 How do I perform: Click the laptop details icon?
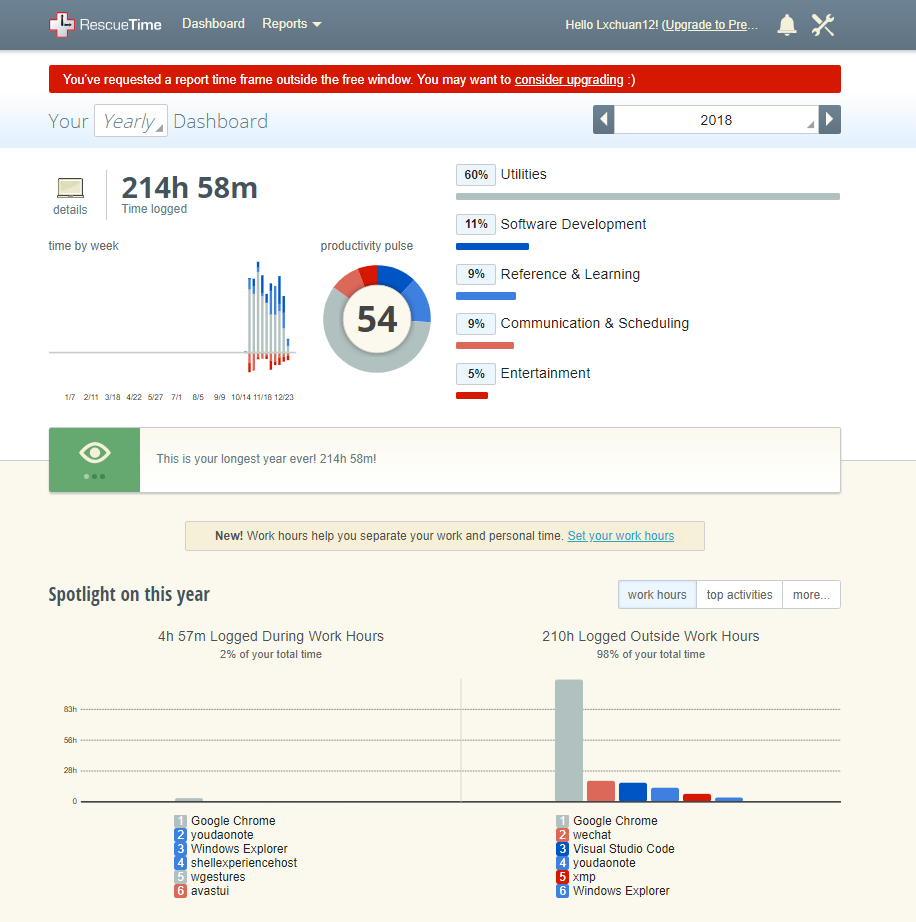(x=70, y=189)
